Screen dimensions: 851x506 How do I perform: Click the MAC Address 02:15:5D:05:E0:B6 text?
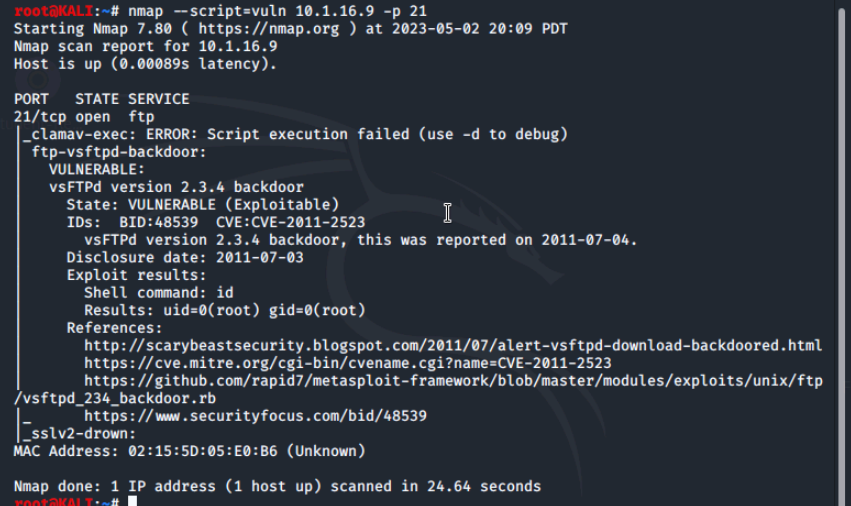click(189, 451)
